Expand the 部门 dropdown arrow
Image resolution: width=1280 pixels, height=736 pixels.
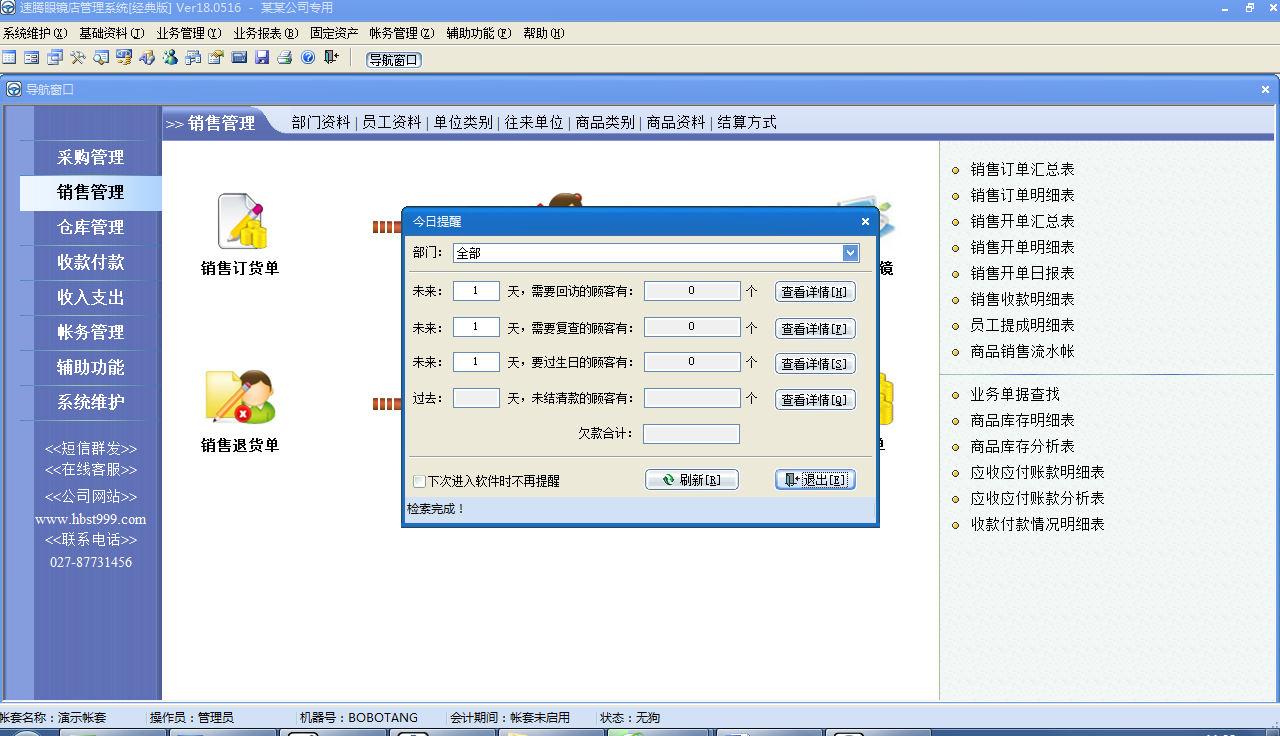pyautogui.click(x=851, y=253)
